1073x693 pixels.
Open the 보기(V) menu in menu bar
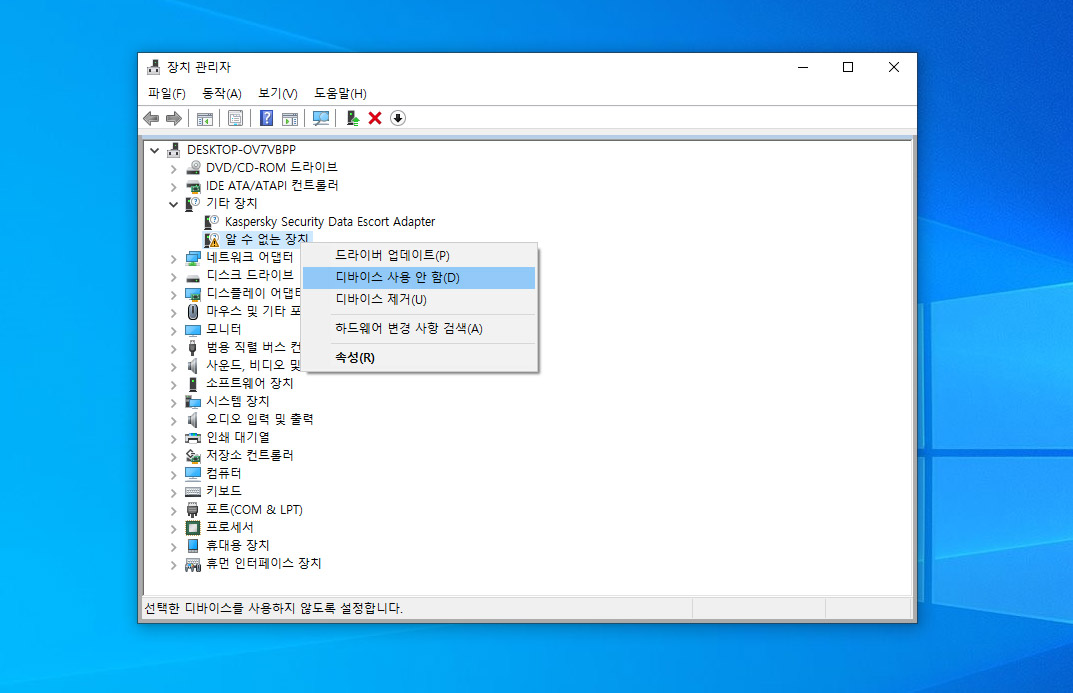tap(277, 93)
